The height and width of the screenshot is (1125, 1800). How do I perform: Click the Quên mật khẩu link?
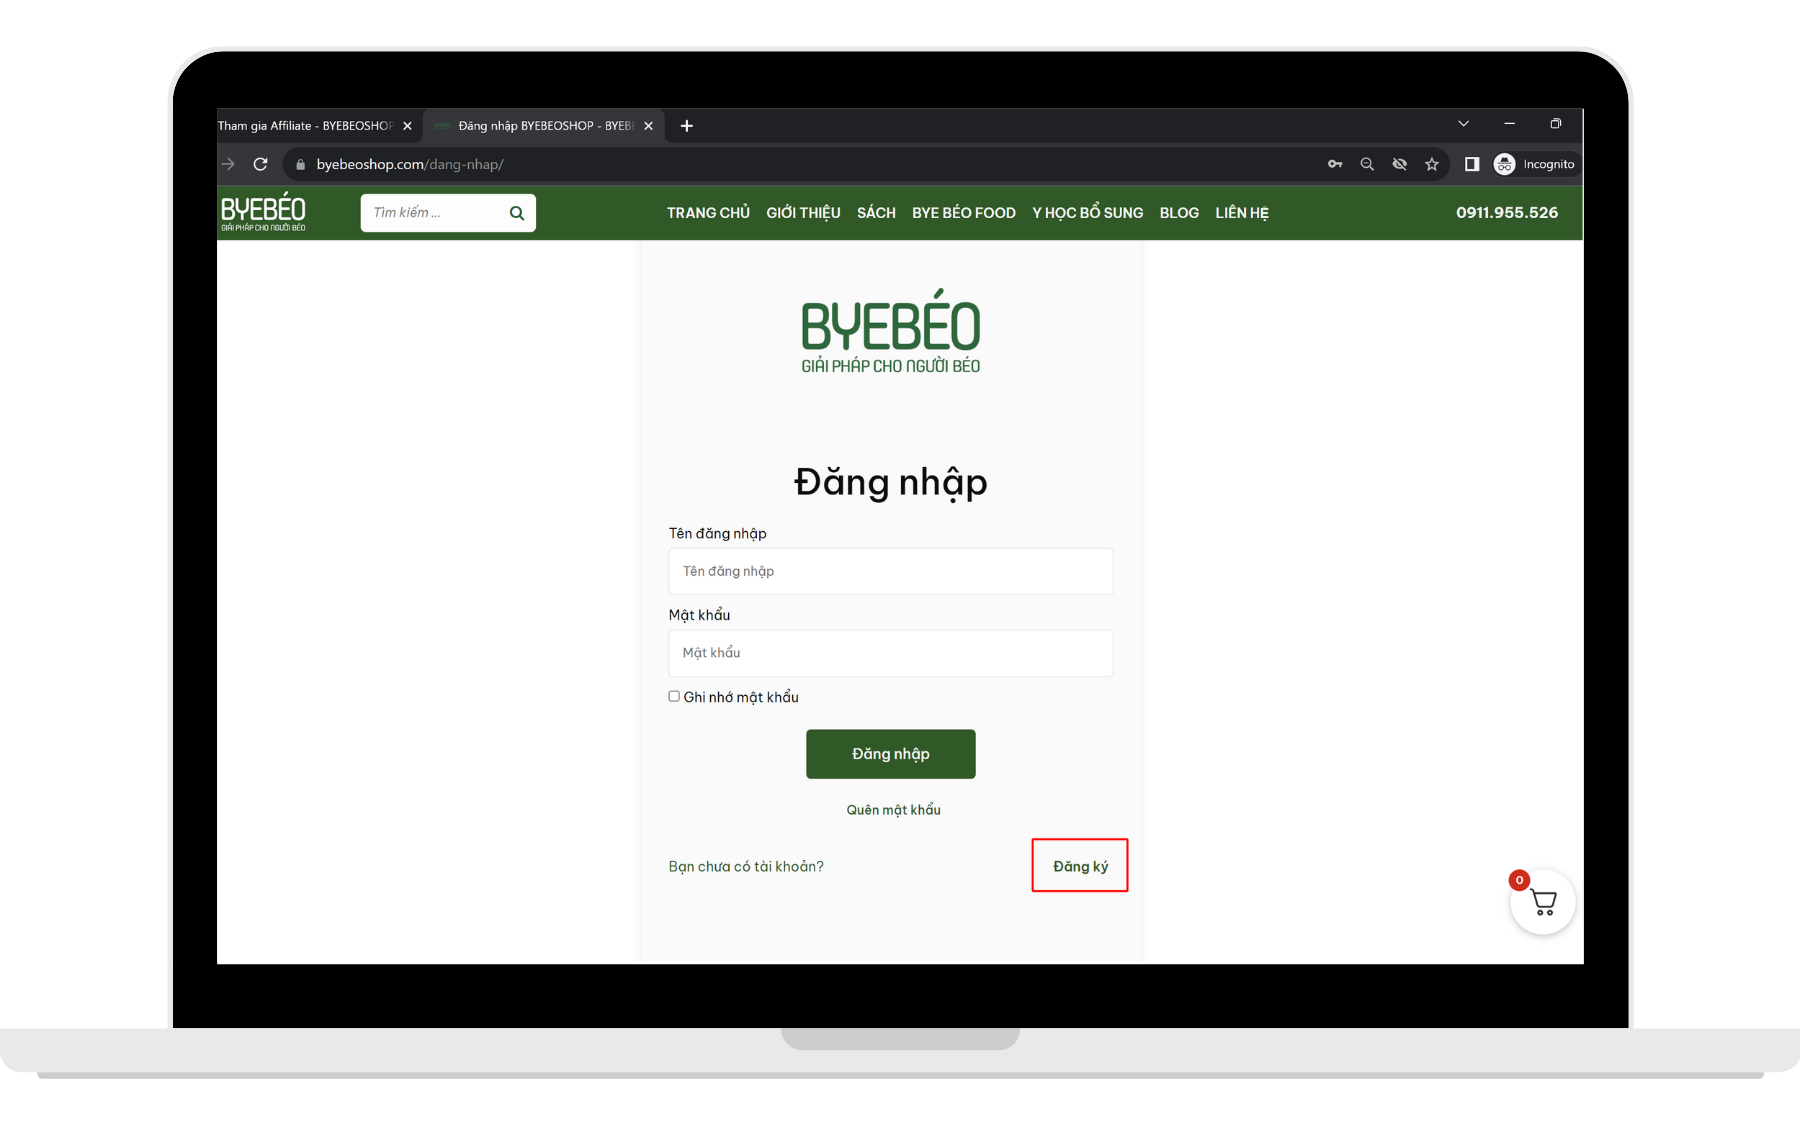pyautogui.click(x=893, y=810)
